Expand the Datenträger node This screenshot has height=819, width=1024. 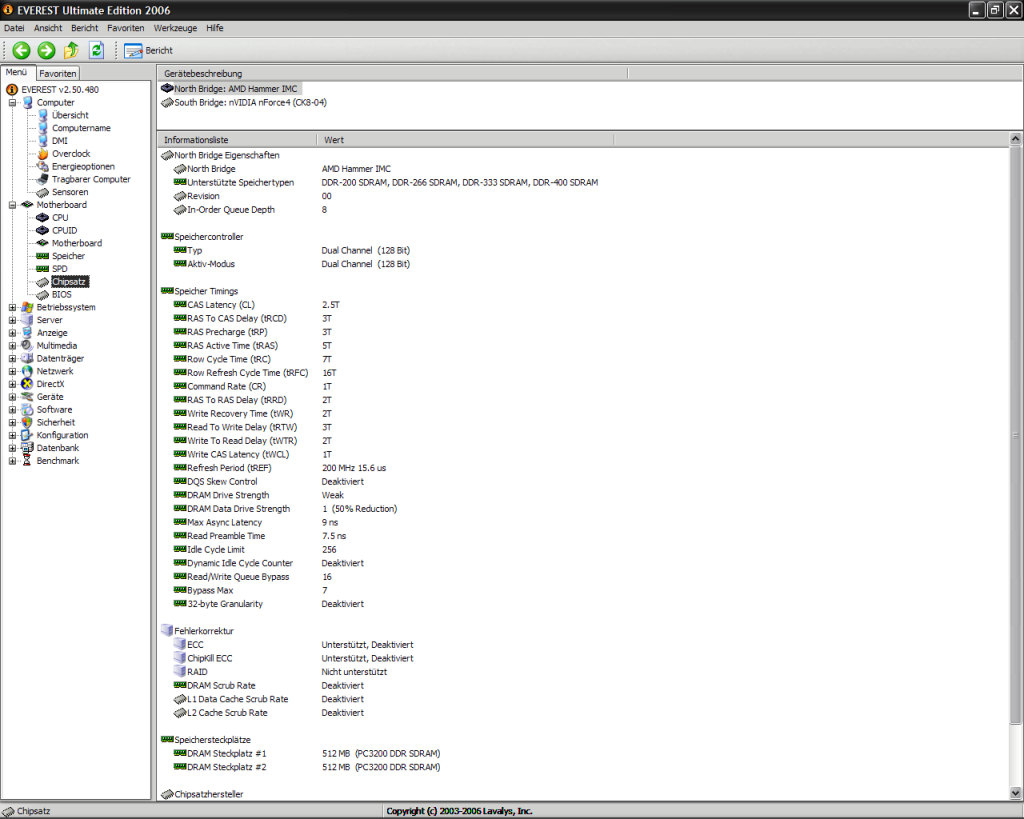pyautogui.click(x=12, y=359)
